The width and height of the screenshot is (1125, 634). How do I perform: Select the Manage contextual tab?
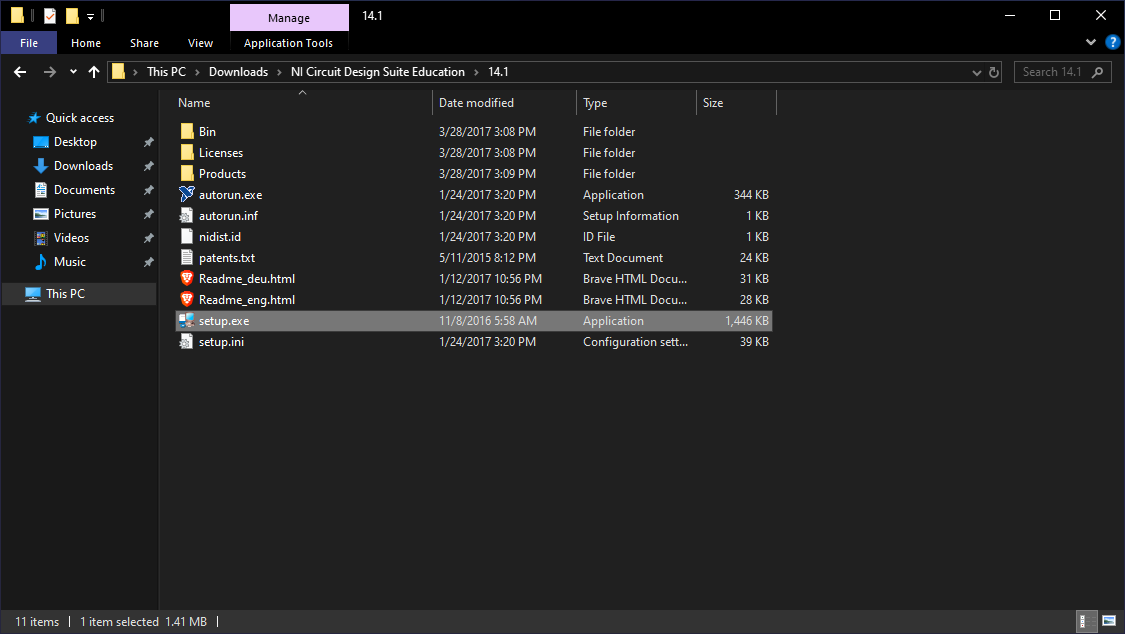(x=289, y=18)
